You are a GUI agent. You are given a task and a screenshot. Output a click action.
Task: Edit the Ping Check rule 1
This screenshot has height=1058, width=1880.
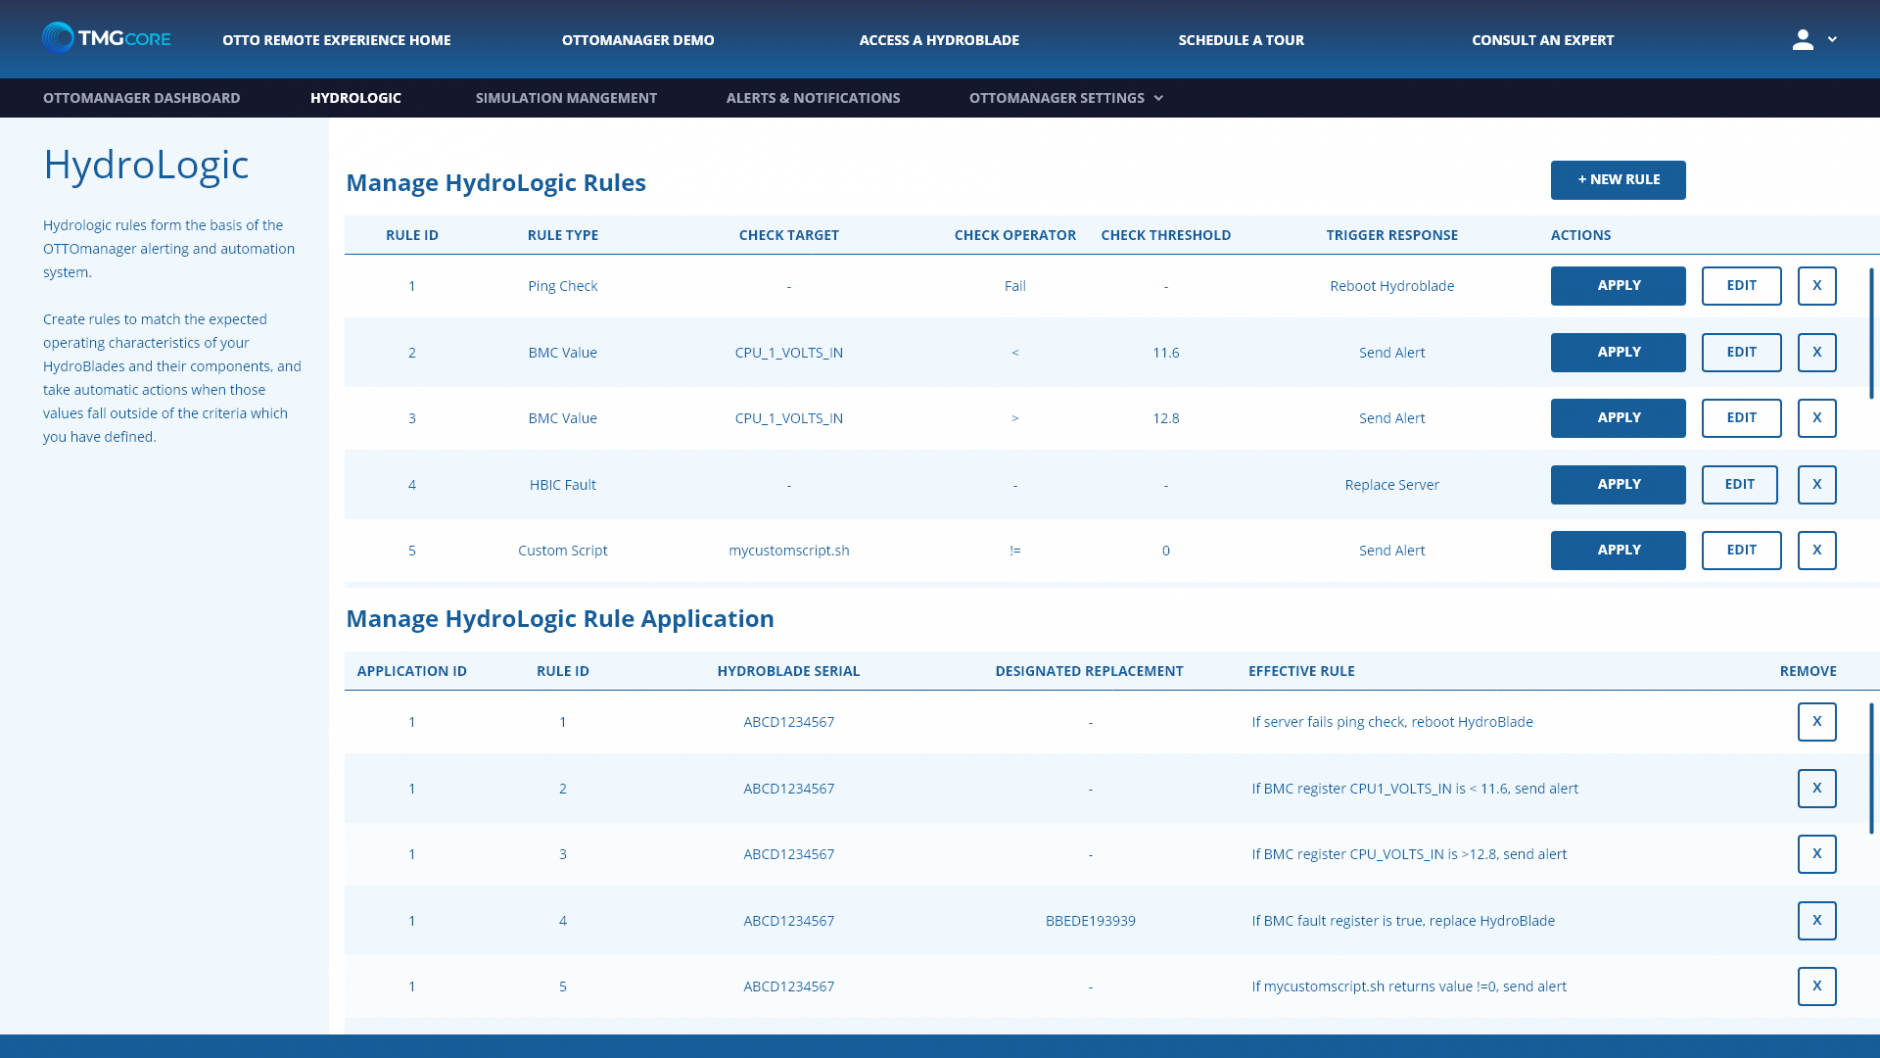tap(1741, 286)
